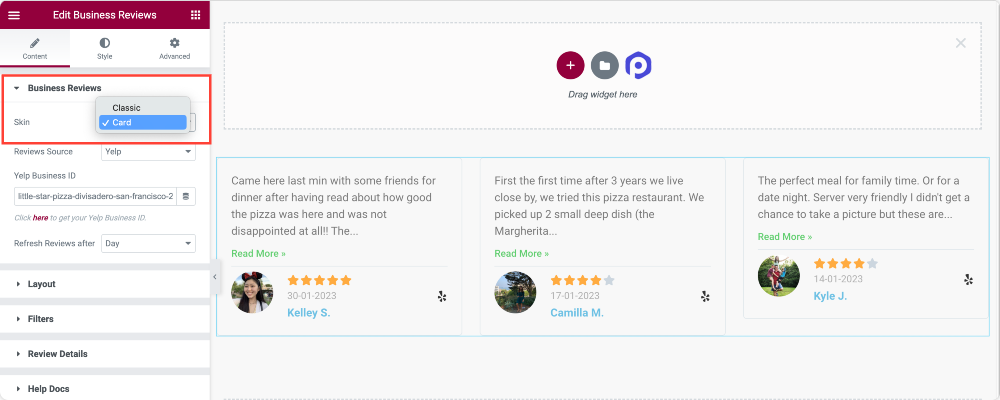The width and height of the screenshot is (1000, 400).
Task: Open the Refresh Reviews after dropdown
Action: [x=148, y=244]
